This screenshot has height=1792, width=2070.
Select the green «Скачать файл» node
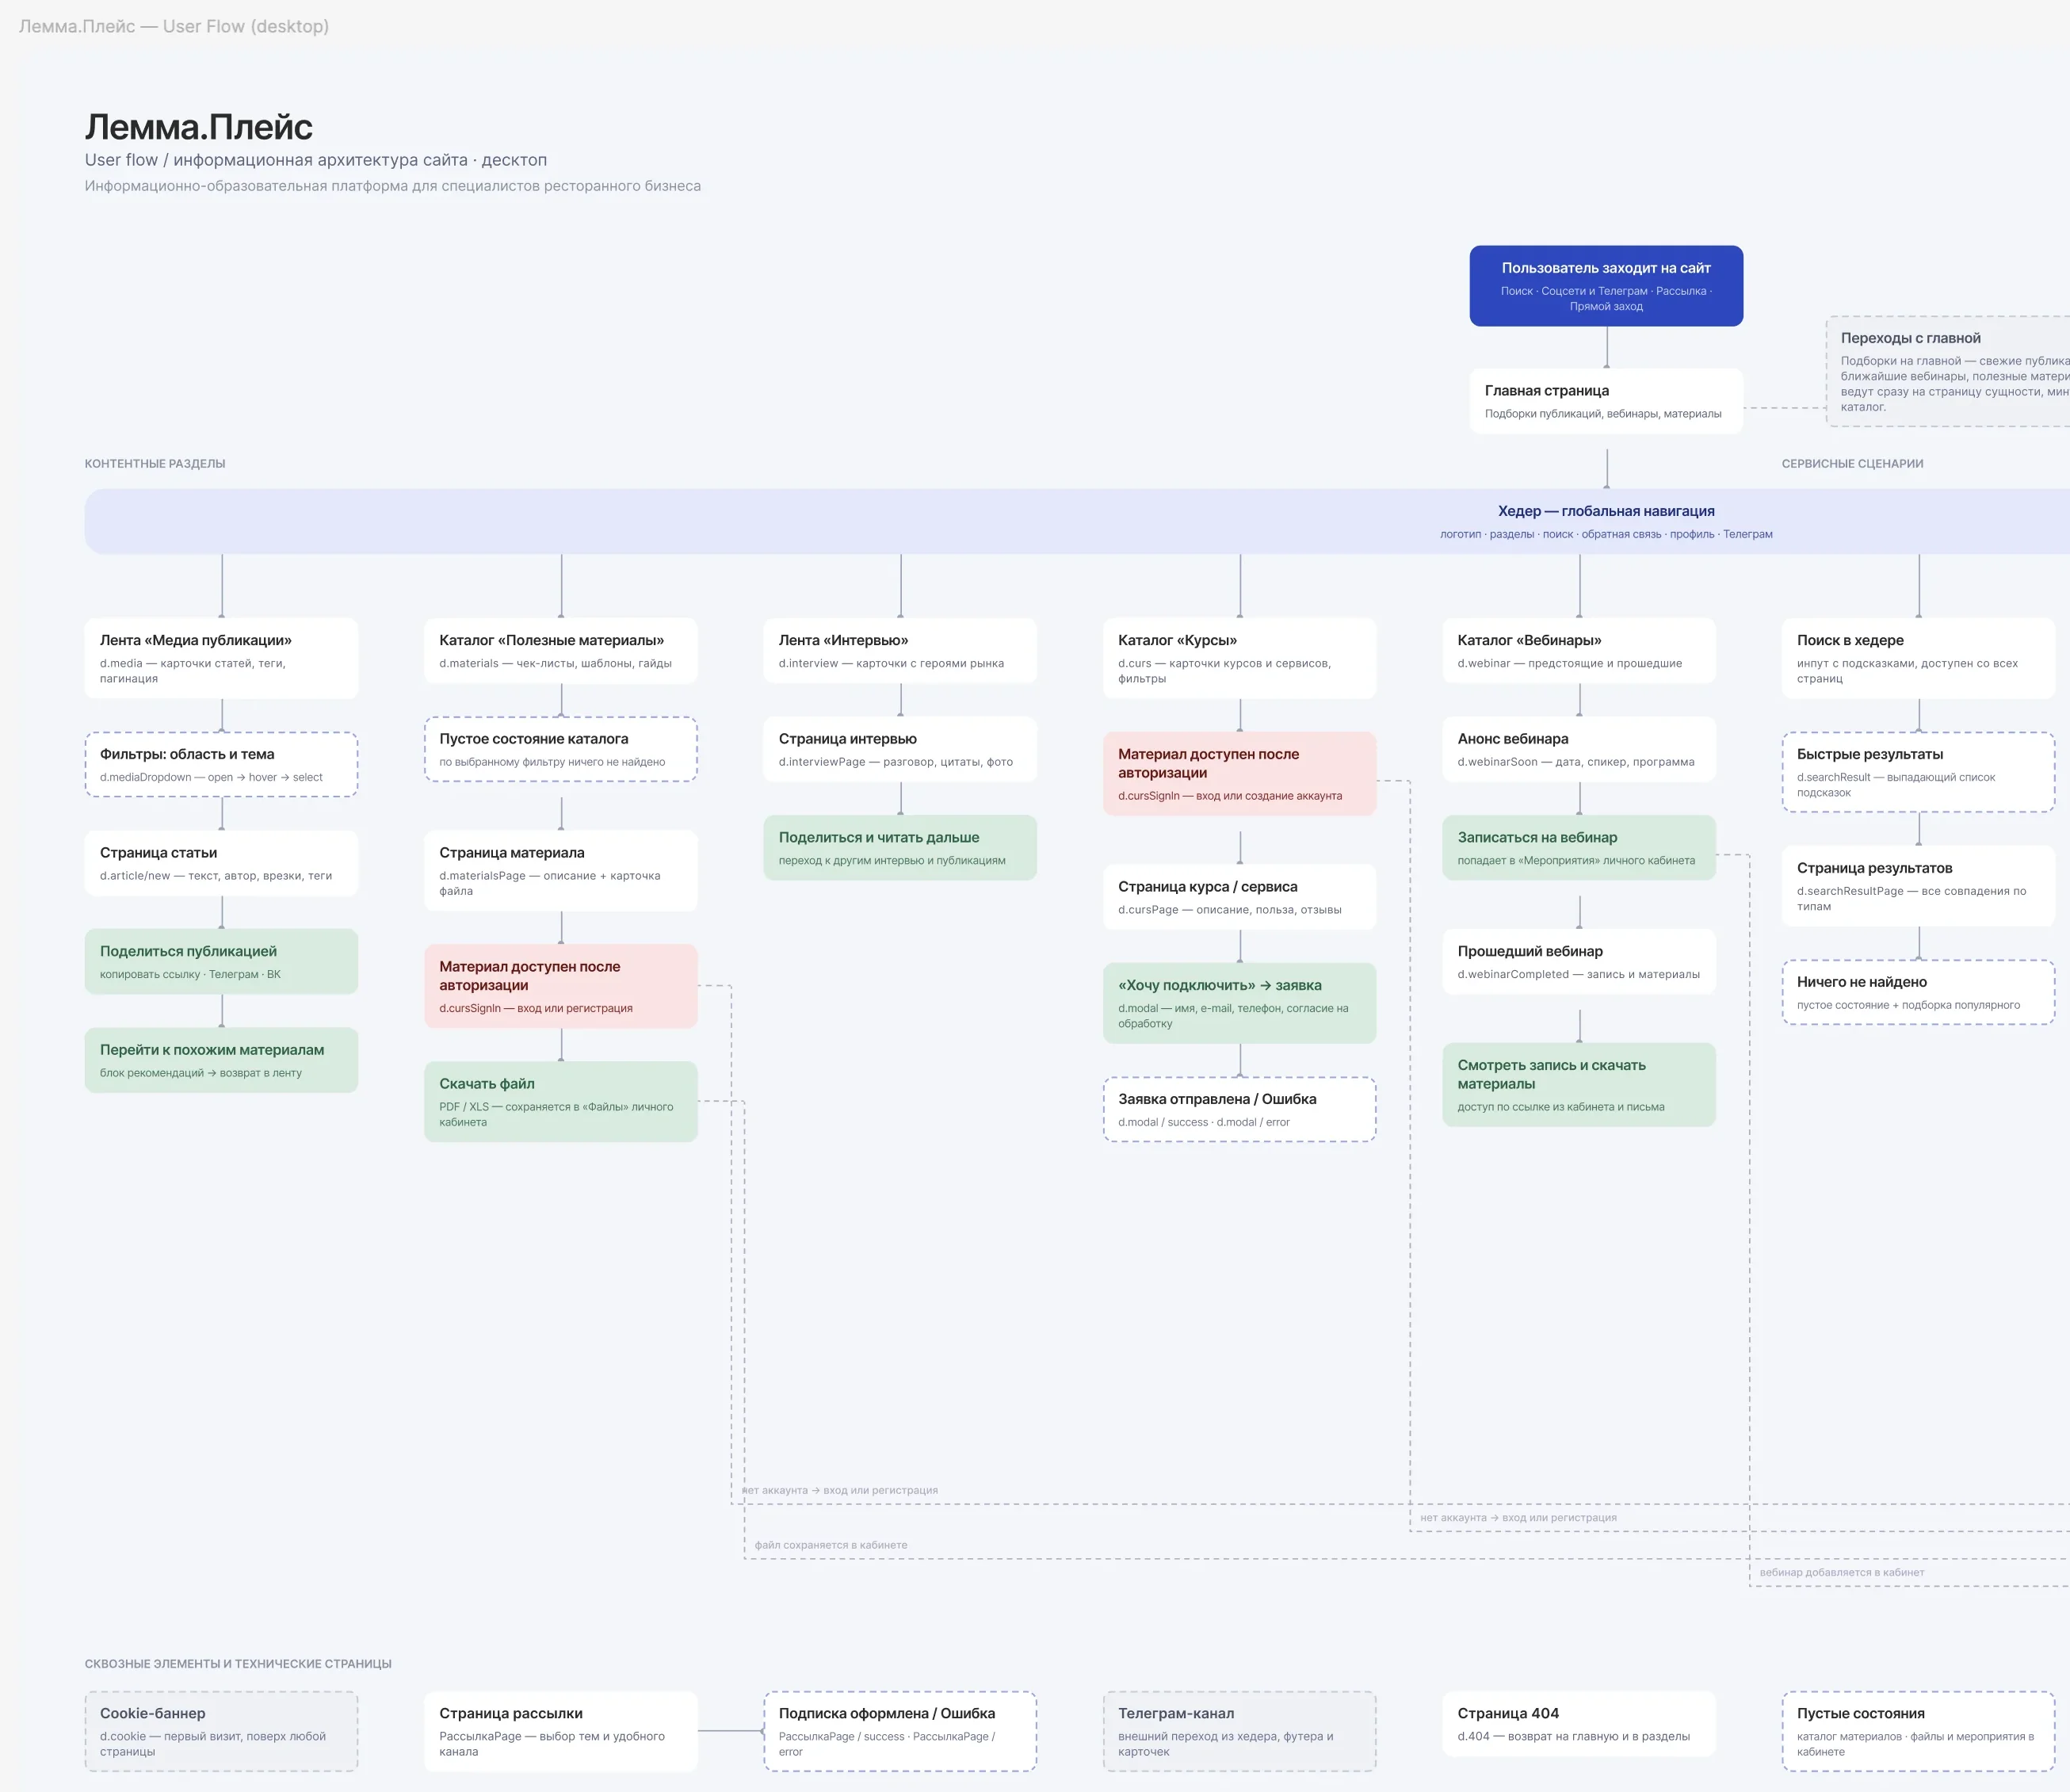click(561, 1101)
